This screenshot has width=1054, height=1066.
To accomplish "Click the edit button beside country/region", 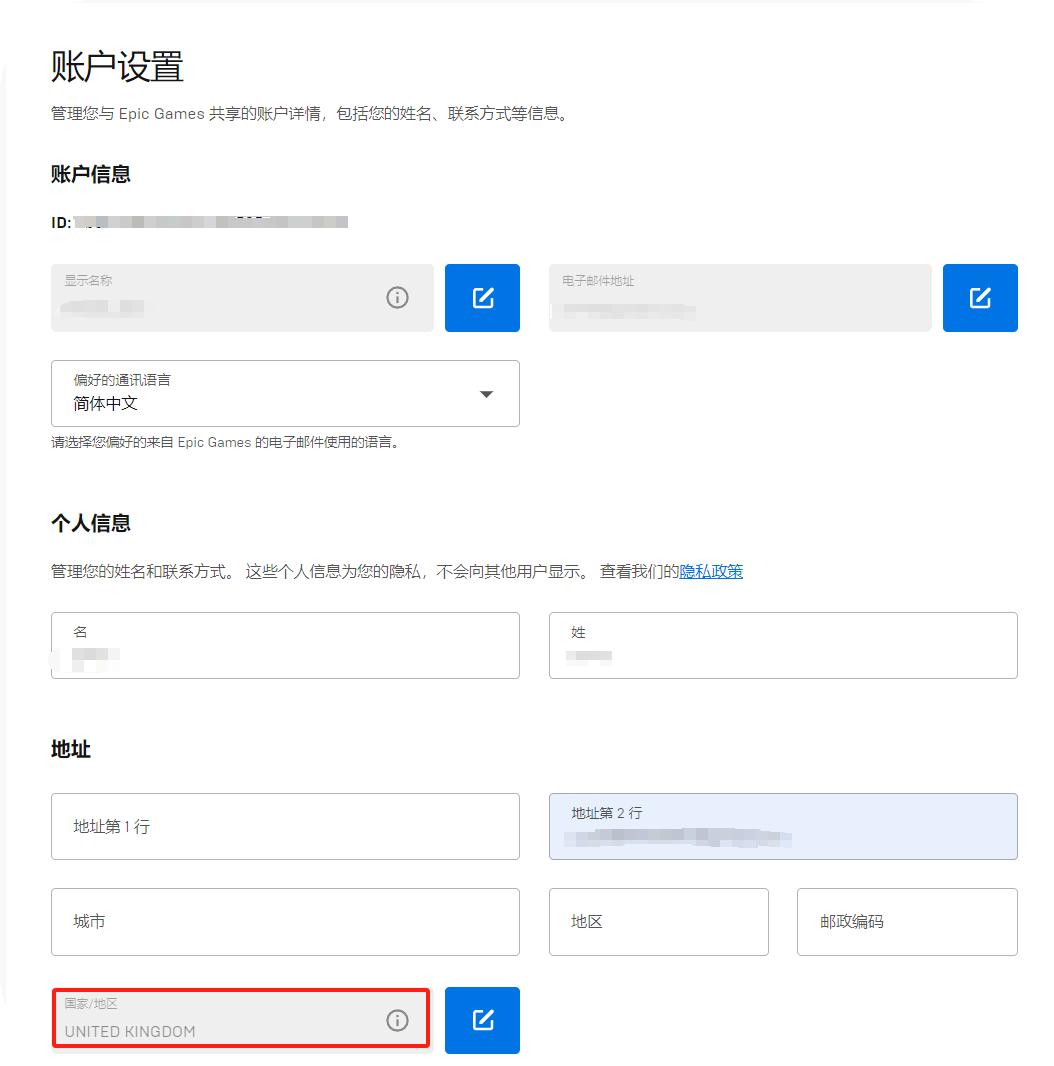I will [x=482, y=1020].
